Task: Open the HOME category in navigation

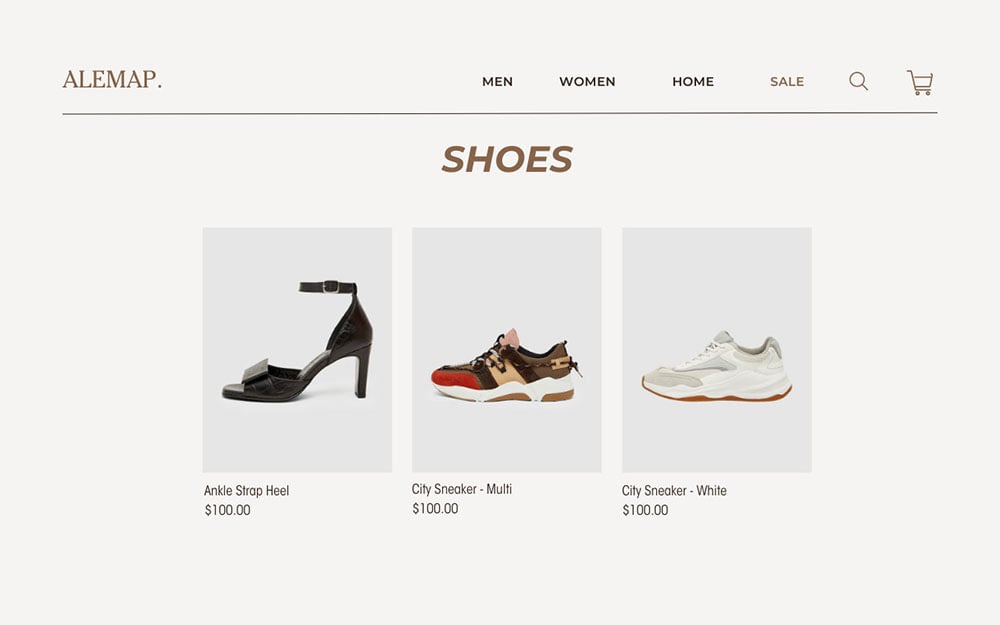Action: [x=693, y=82]
